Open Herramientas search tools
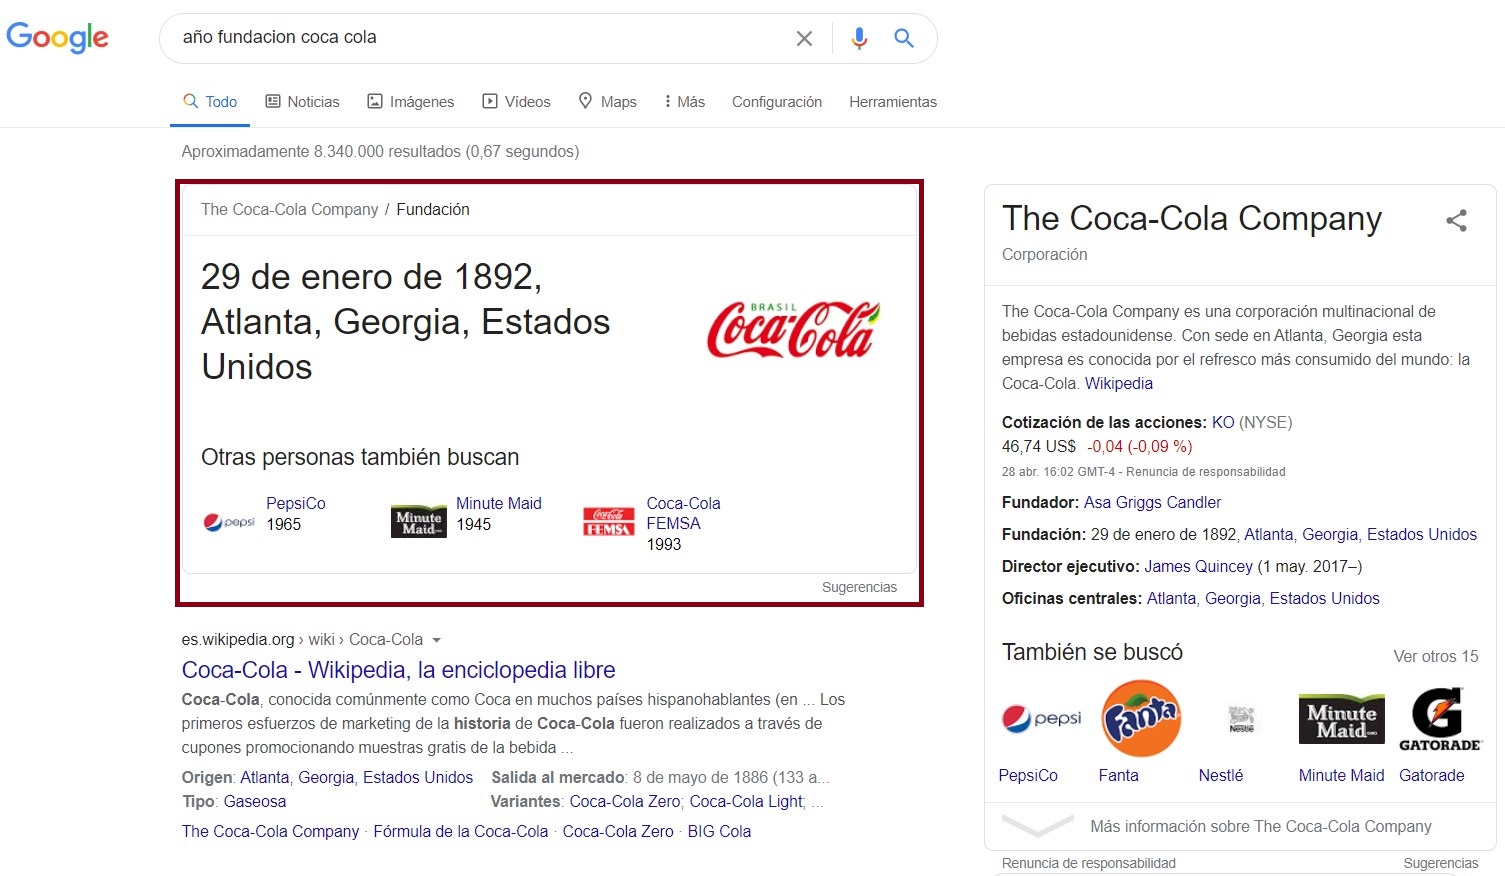1505x876 pixels. point(892,102)
